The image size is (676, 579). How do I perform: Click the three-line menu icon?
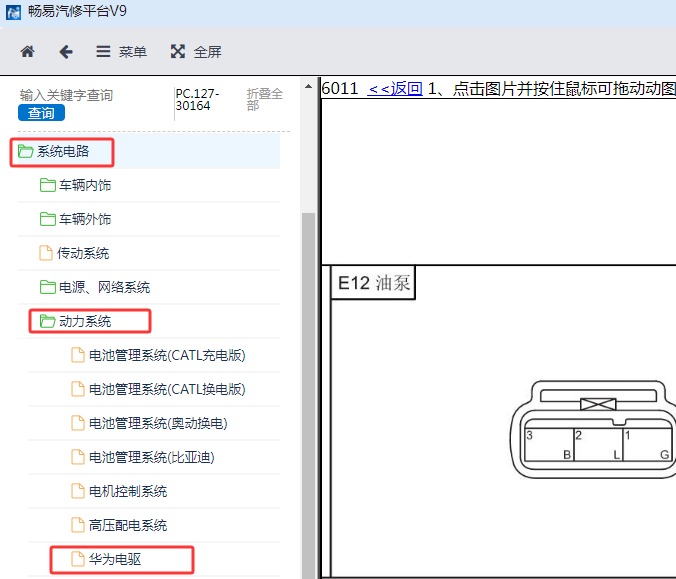pyautogui.click(x=103, y=52)
